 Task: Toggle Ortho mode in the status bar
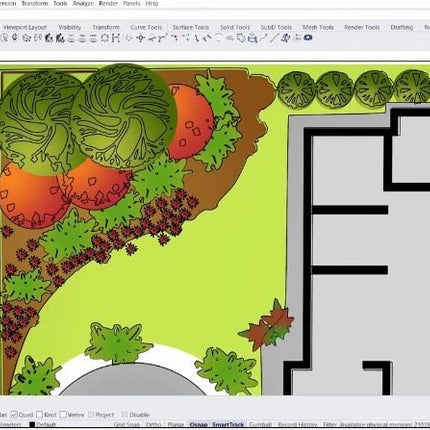click(x=154, y=425)
